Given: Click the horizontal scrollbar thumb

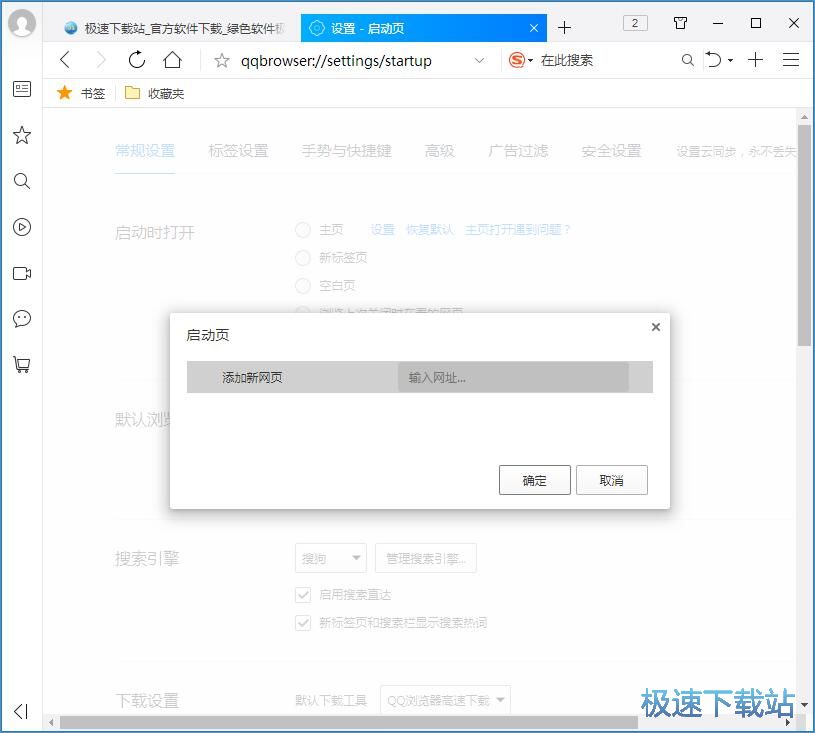Looking at the screenshot, I should tap(348, 722).
